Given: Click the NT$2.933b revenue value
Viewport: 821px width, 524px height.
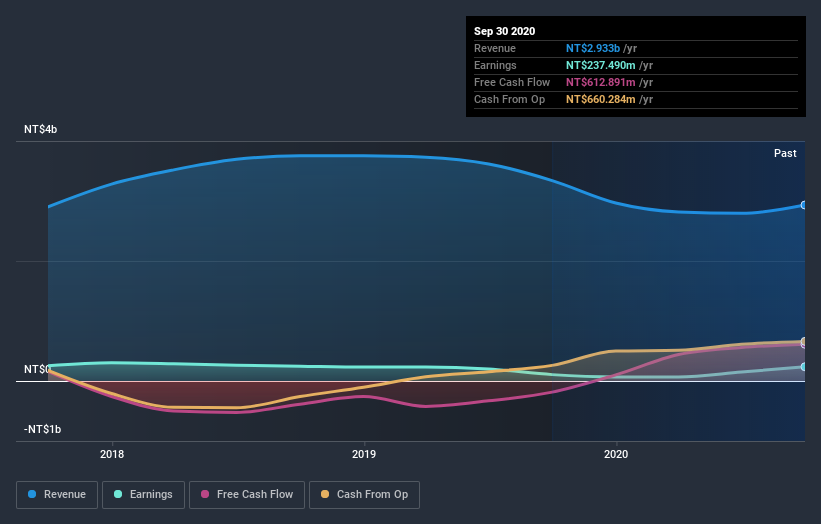Looking at the screenshot, I should coord(593,48).
